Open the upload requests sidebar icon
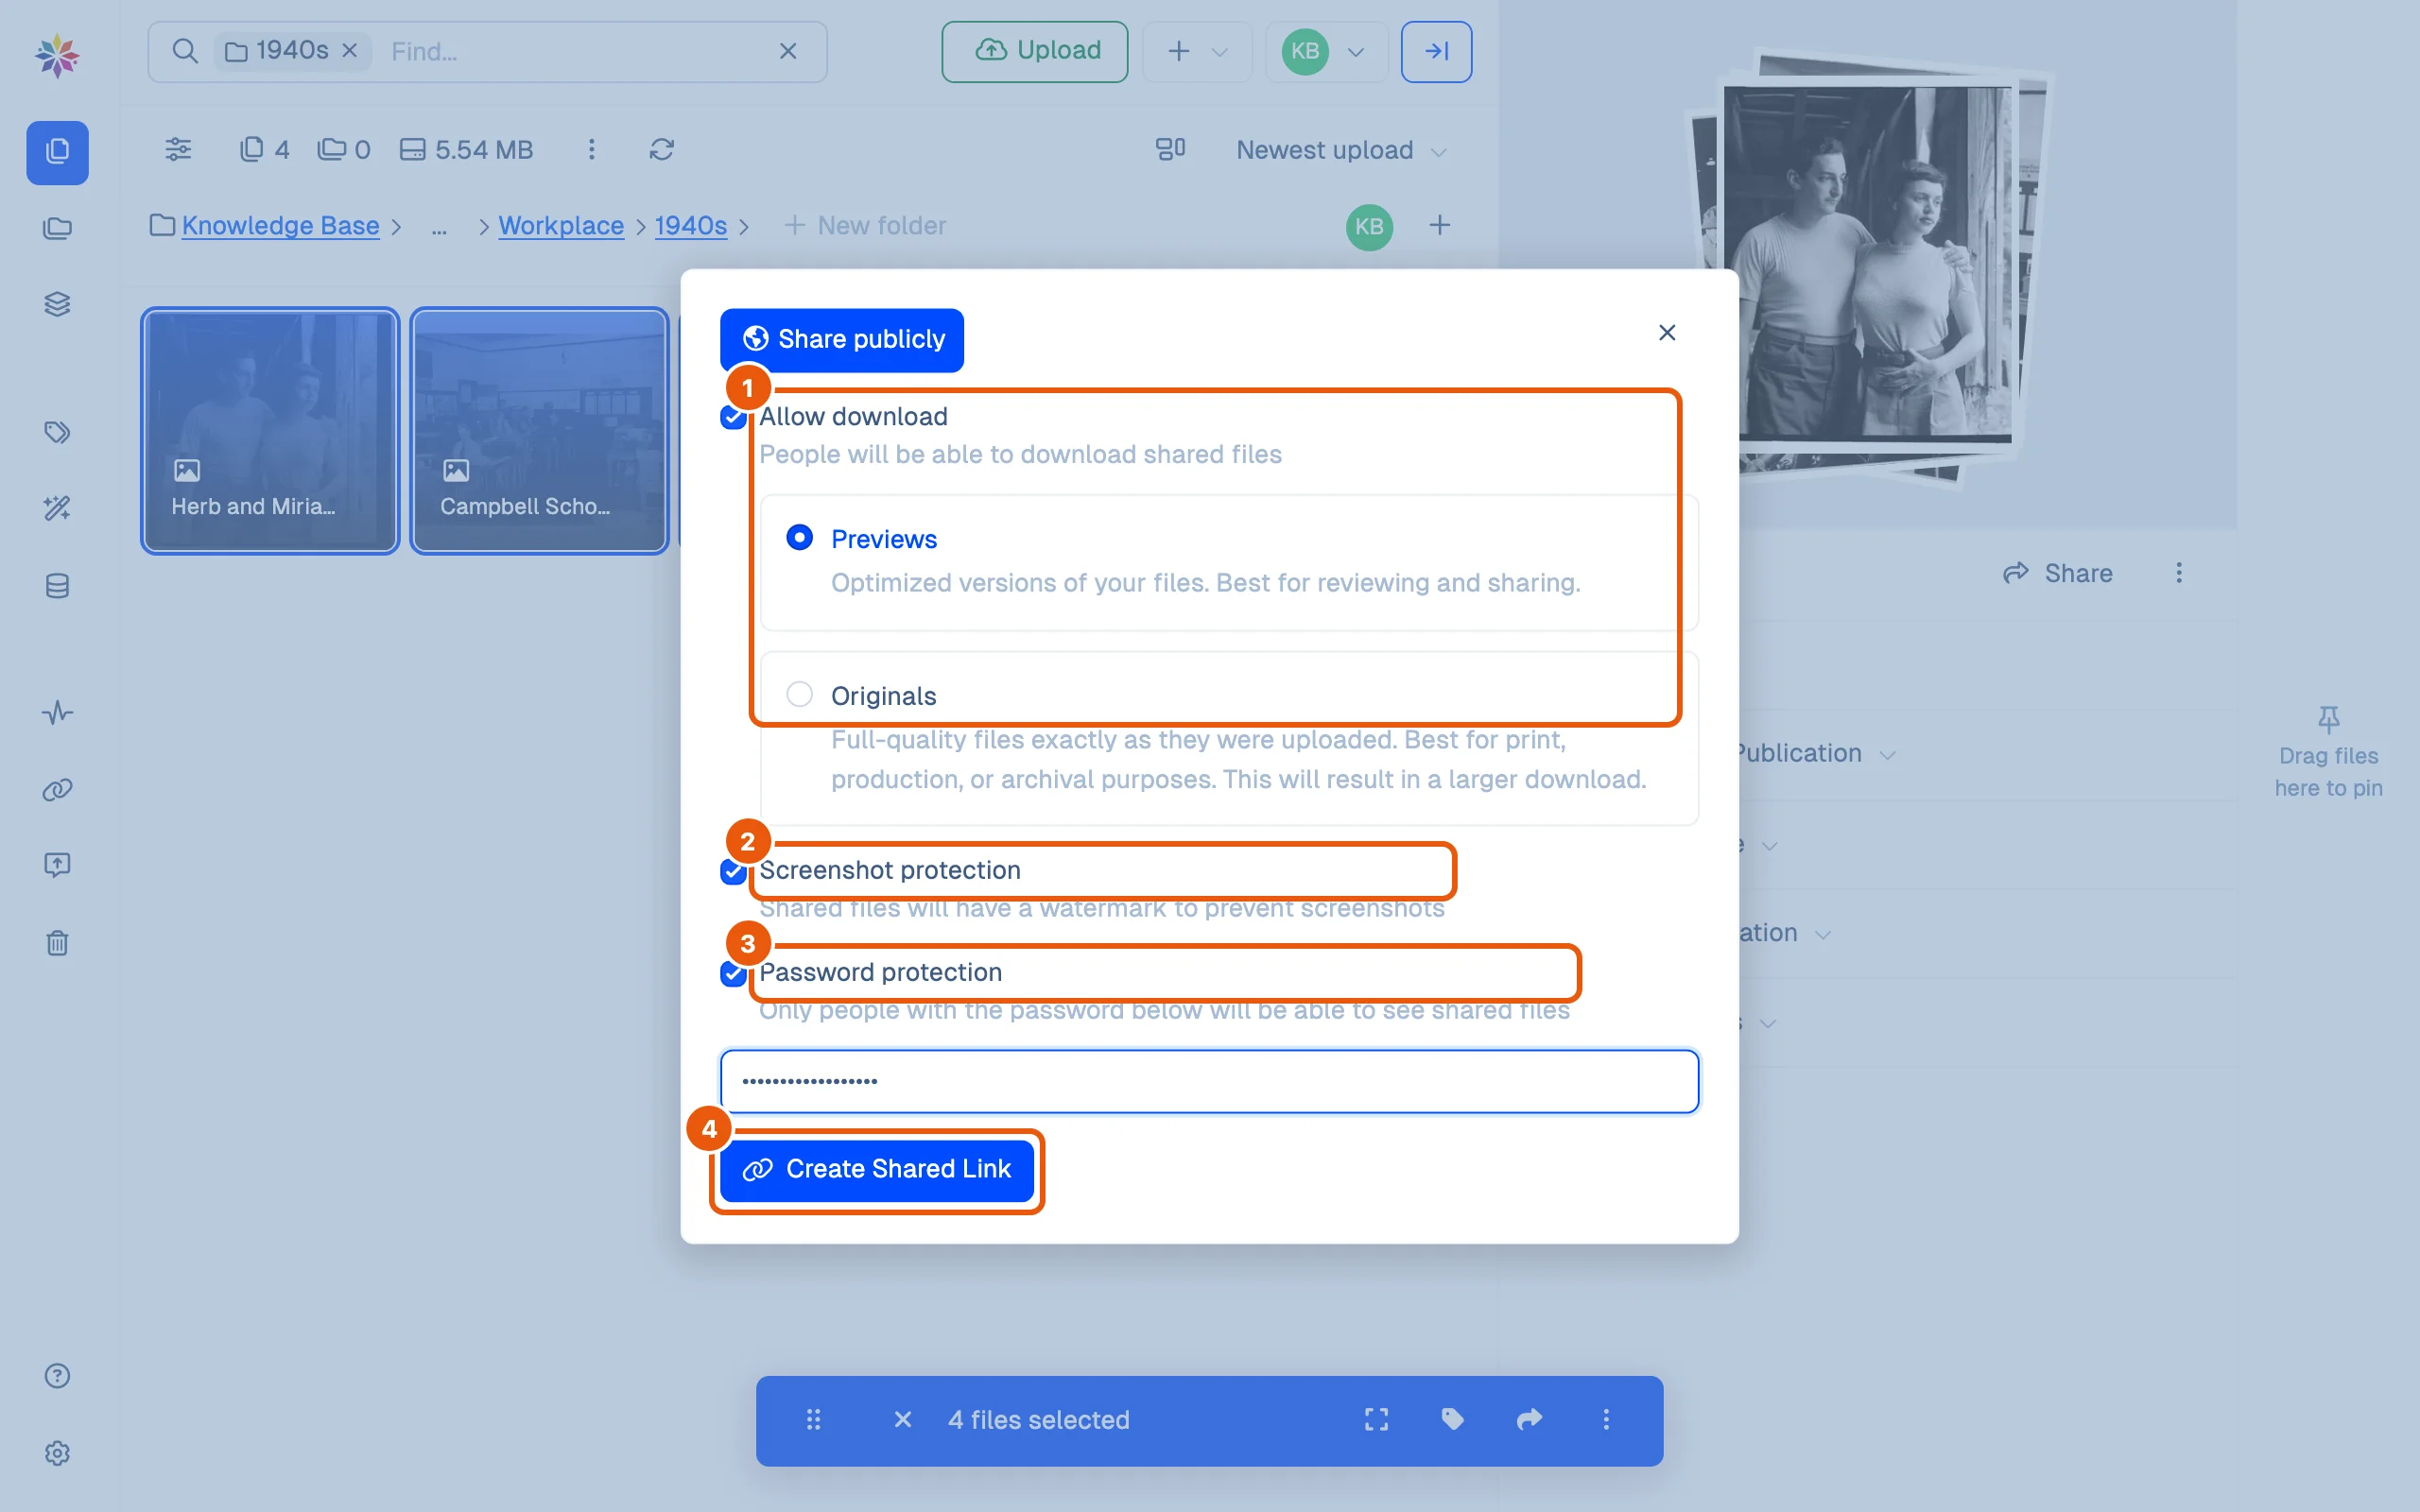The width and height of the screenshot is (2420, 1512). coord(57,865)
